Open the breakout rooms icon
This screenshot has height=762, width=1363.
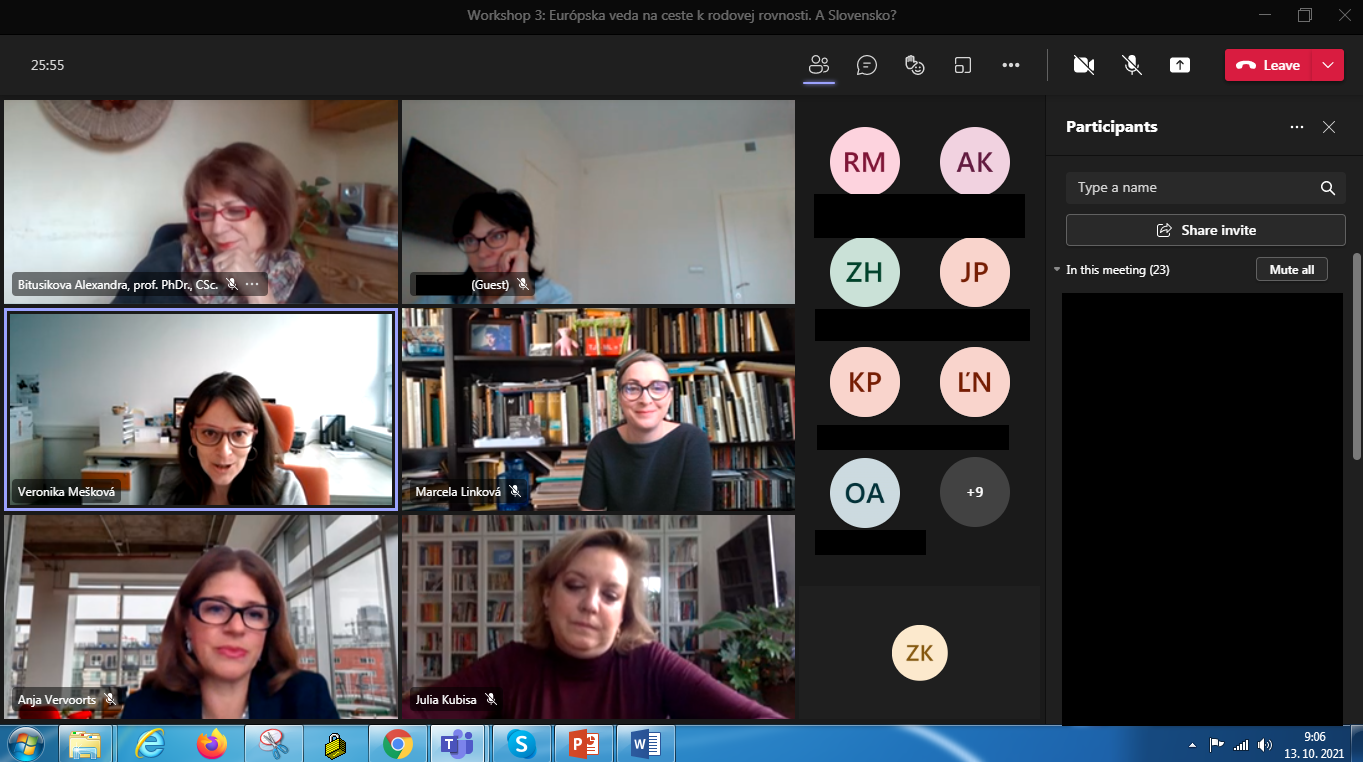963,65
